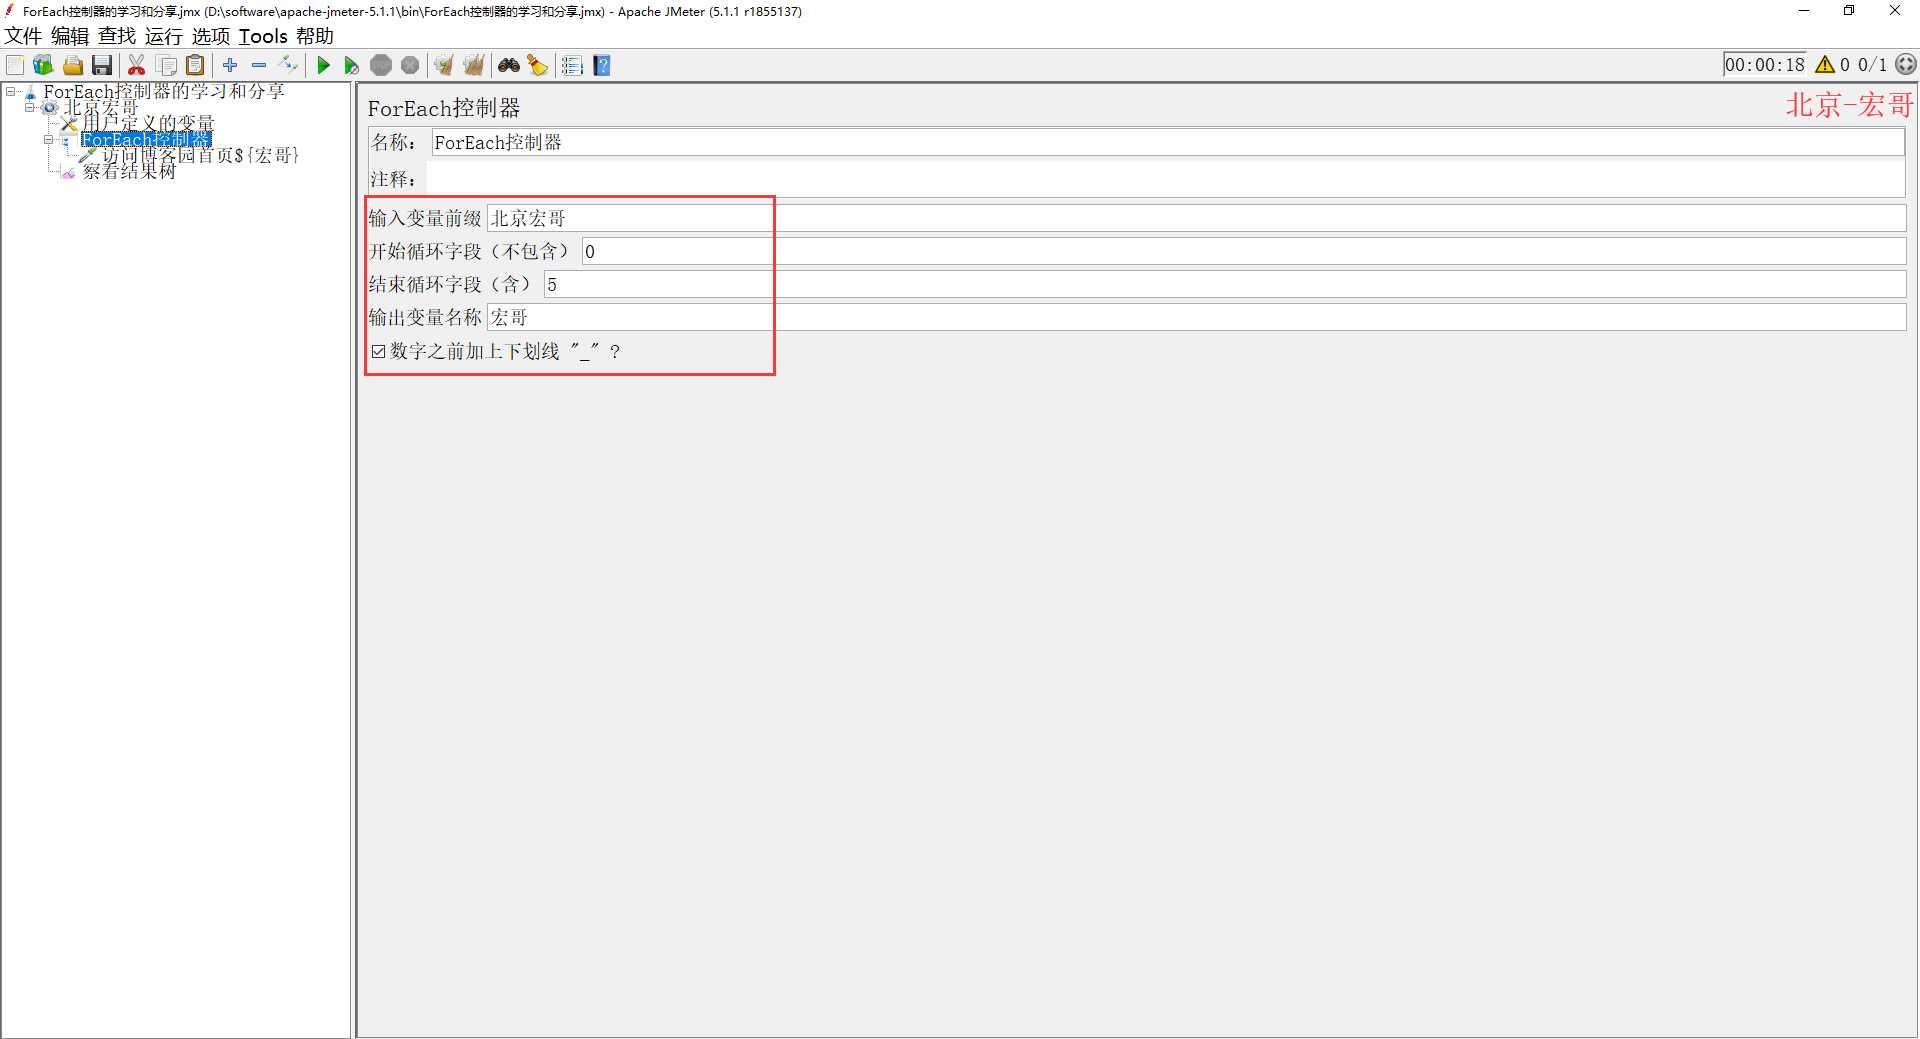The image size is (1920, 1039).
Task: Collapse the test plan root node
Action: click(x=10, y=92)
